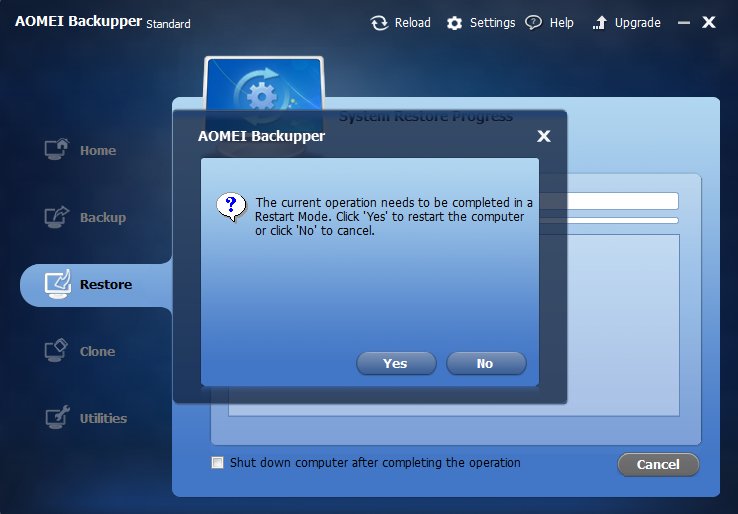
Task: Click the Home sidebar icon
Action: (57, 149)
